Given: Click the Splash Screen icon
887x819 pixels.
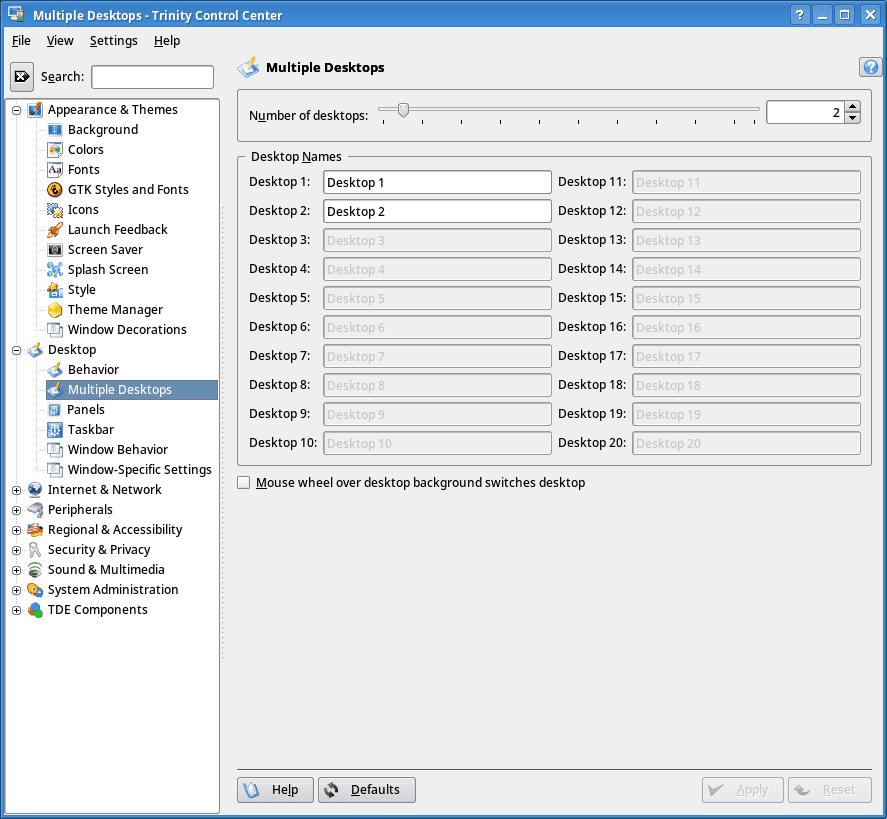Looking at the screenshot, I should coord(55,270).
